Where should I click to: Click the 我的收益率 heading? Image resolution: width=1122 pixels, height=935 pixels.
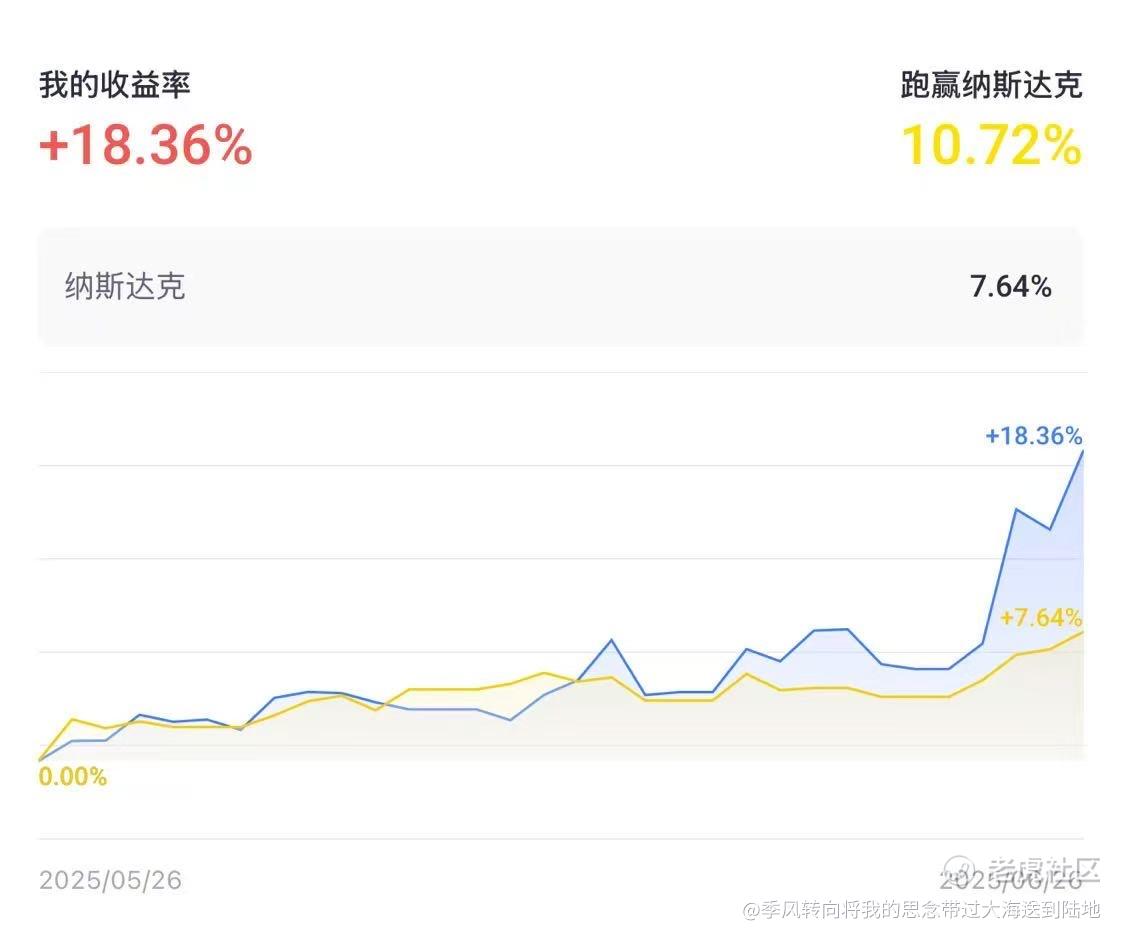[114, 84]
